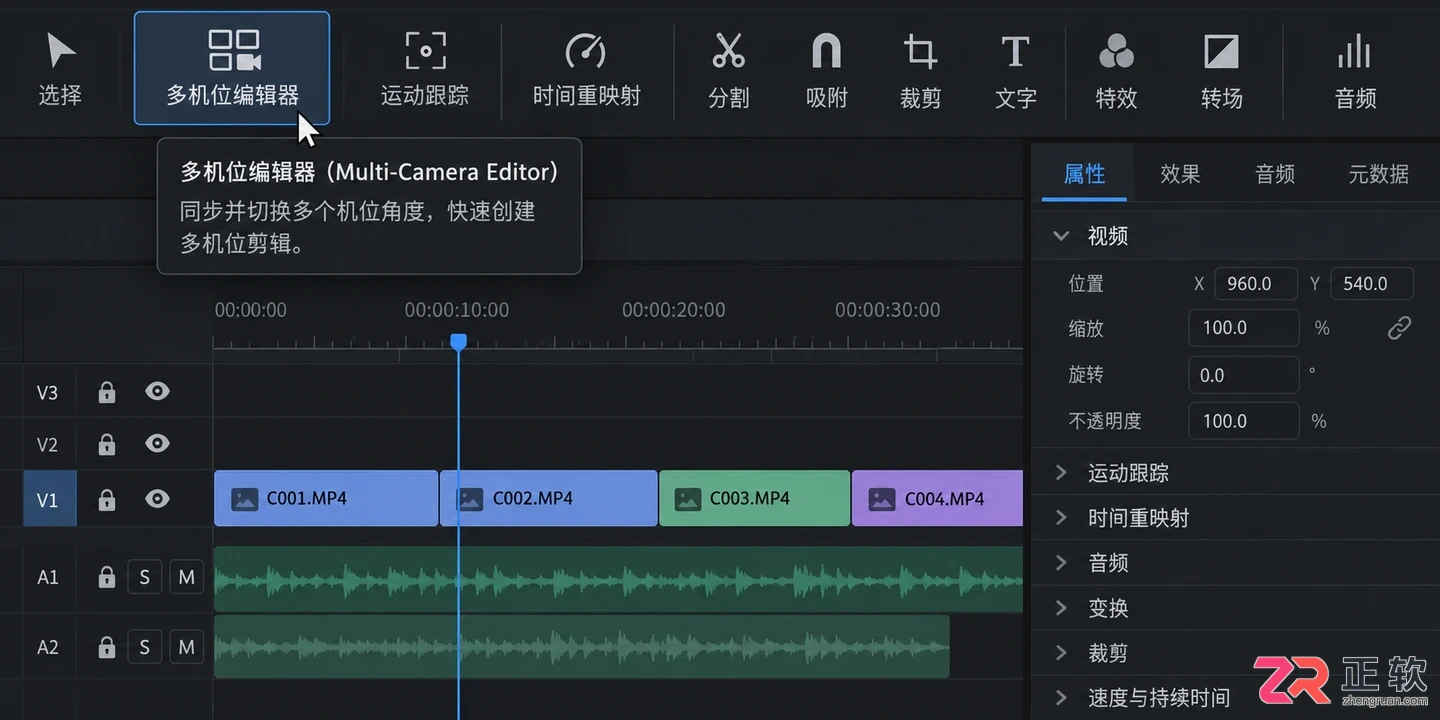Lock the V2 track
Image resolution: width=1440 pixels, height=720 pixels.
point(107,444)
